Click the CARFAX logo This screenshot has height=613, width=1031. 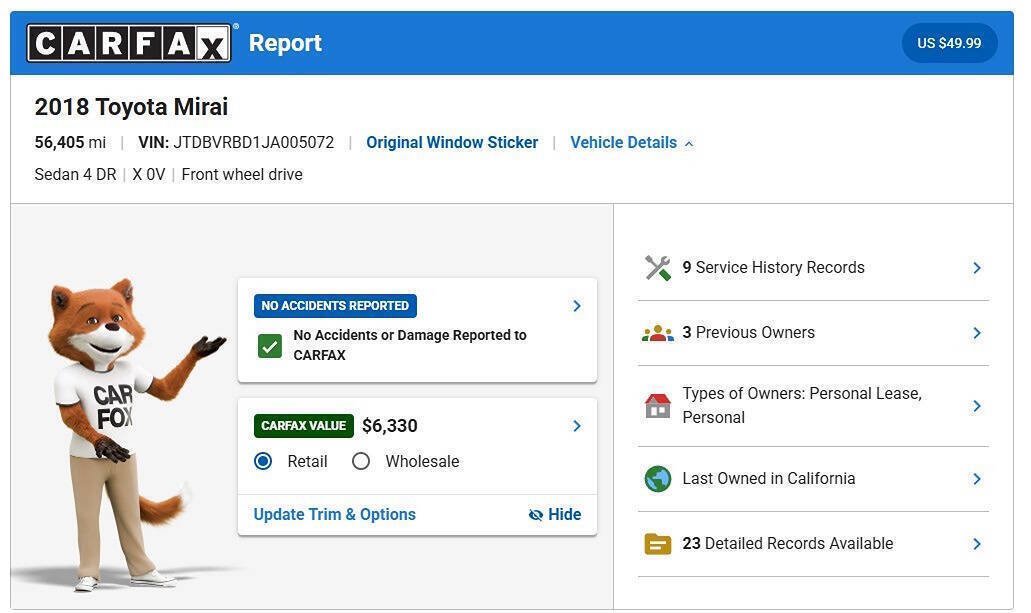coord(129,43)
